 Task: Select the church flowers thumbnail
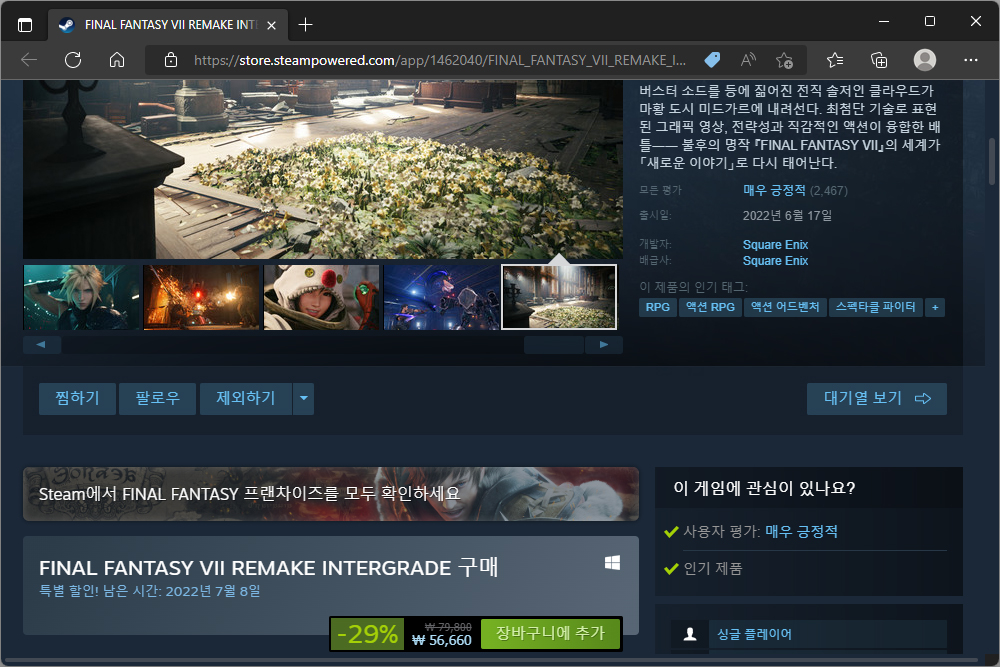coord(559,297)
